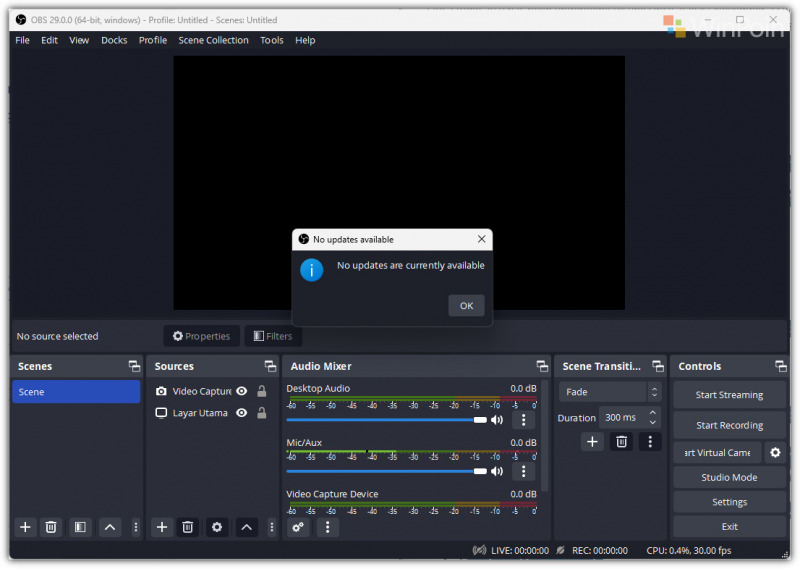Viewport: 800px width, 569px height.
Task: Open scene filters icon in Scenes dock
Action: tap(80, 527)
